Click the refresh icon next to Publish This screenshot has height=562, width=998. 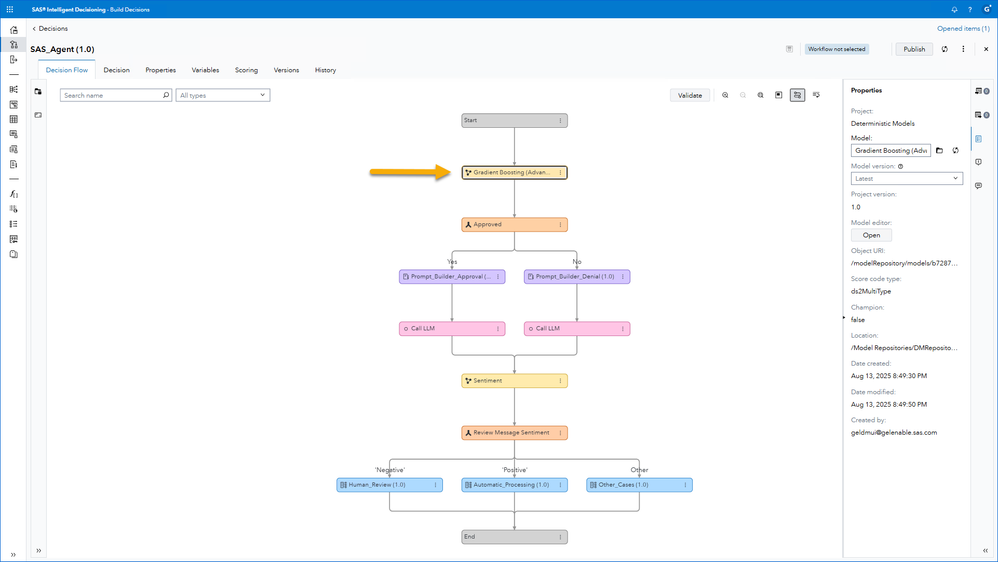[x=945, y=49]
